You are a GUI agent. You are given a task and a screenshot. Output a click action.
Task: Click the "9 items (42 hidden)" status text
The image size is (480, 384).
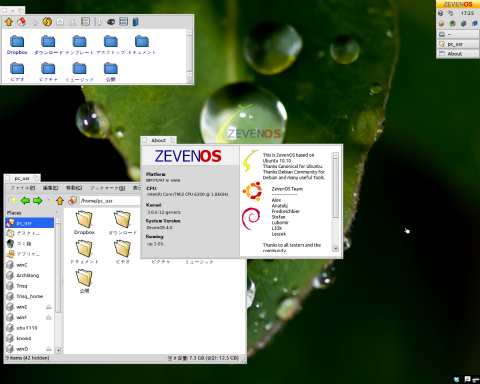point(27,358)
